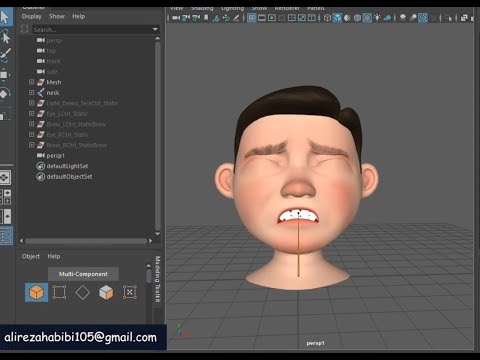Expand the Mesh node in Outliner
Viewport: 480px width, 360px height.
click(x=31, y=82)
